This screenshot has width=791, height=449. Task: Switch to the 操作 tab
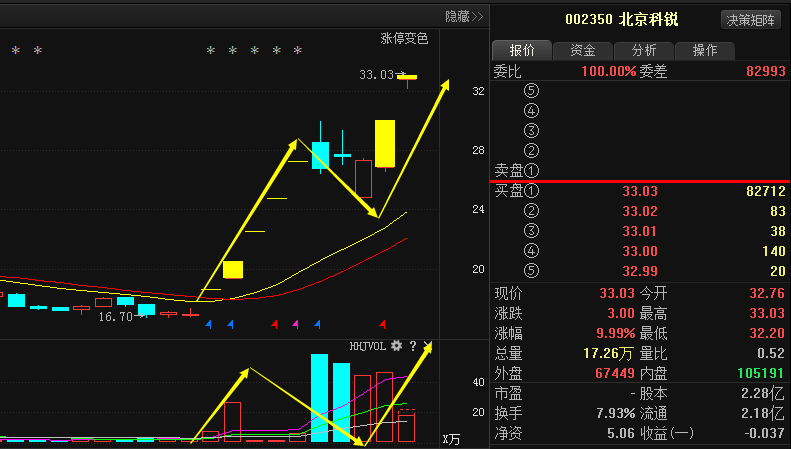coord(705,50)
